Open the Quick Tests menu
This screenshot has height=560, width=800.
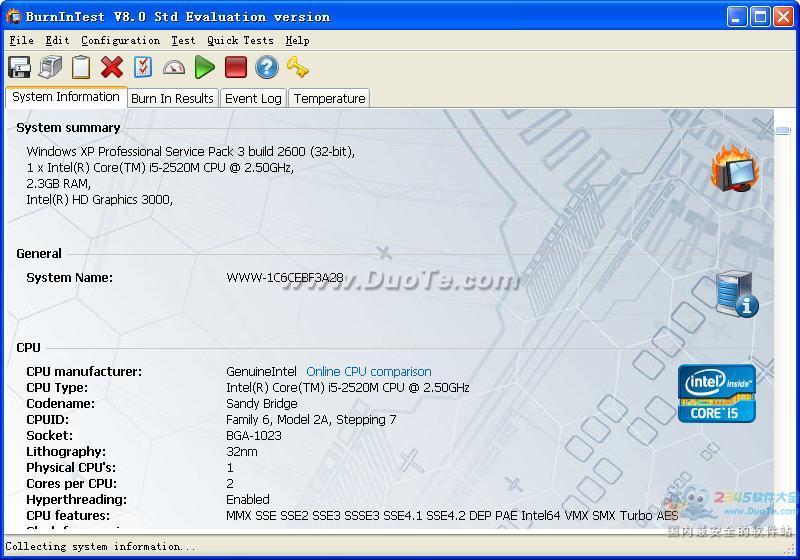click(240, 40)
